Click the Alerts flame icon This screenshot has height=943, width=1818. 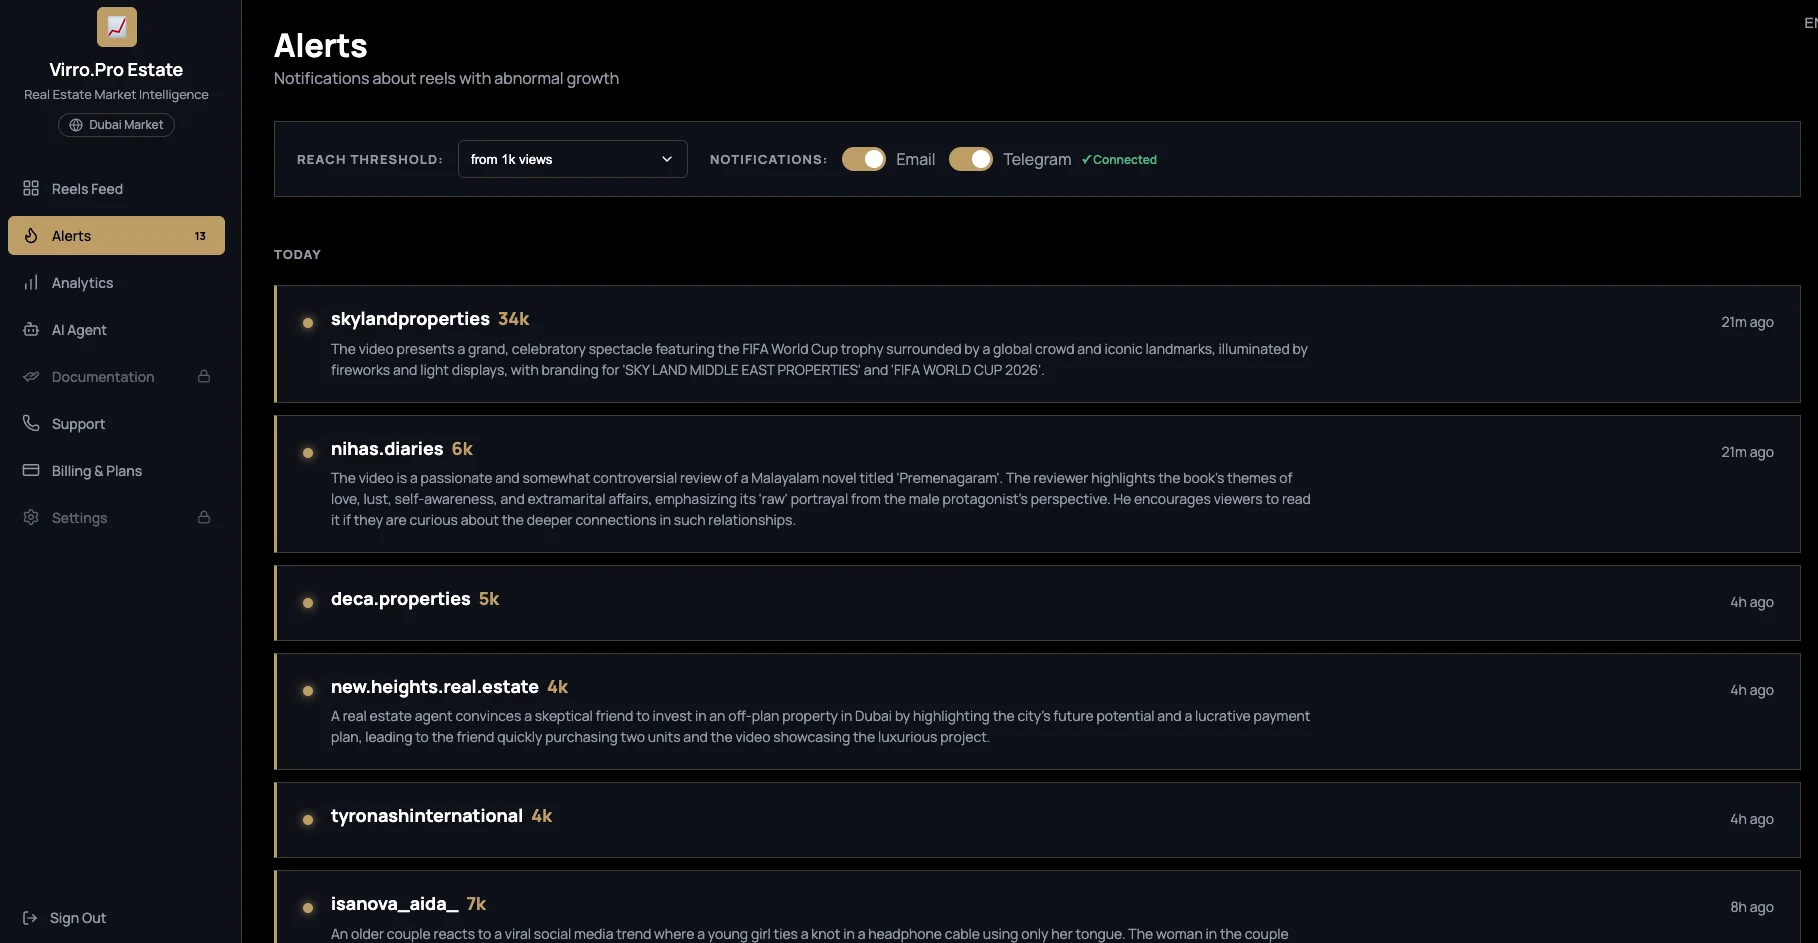pos(31,235)
